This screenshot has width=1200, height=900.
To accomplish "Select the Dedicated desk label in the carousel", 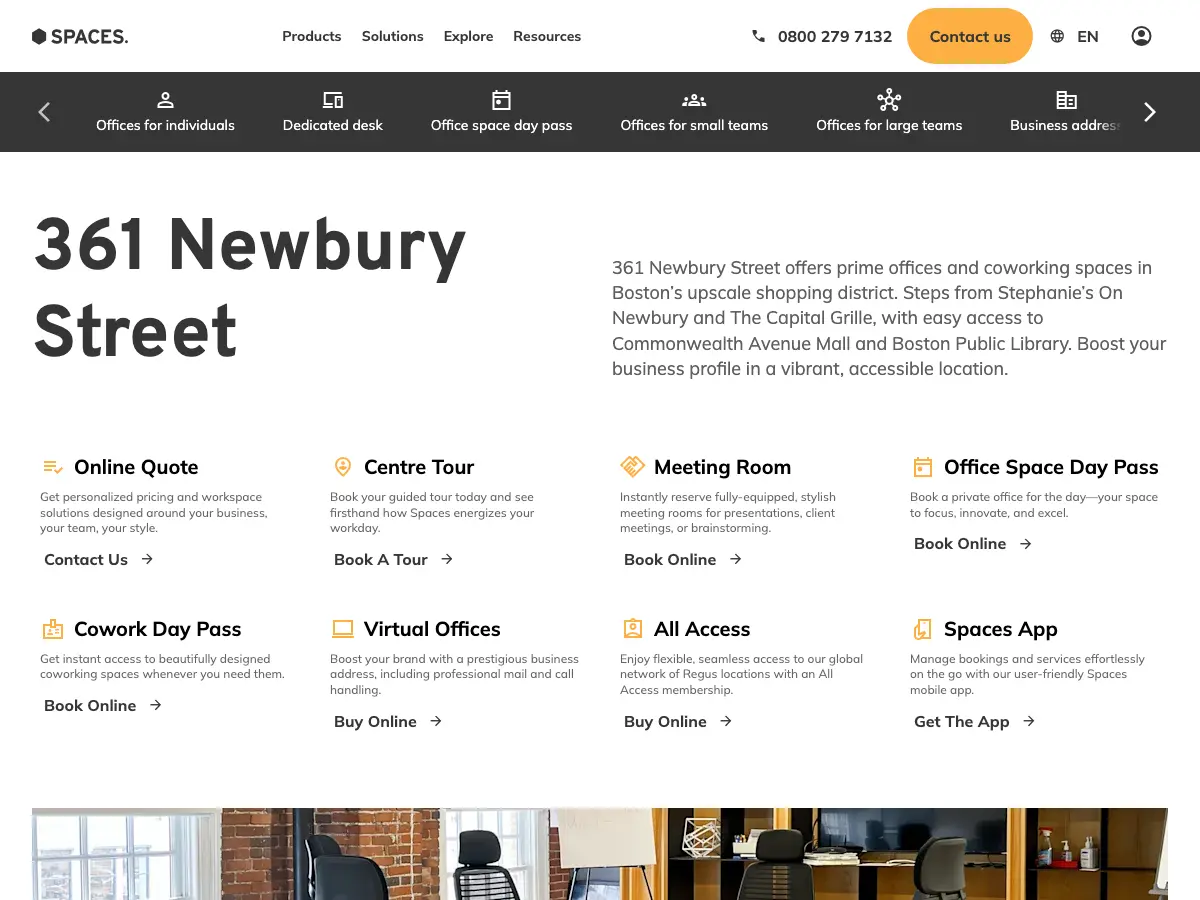I will click(x=333, y=125).
